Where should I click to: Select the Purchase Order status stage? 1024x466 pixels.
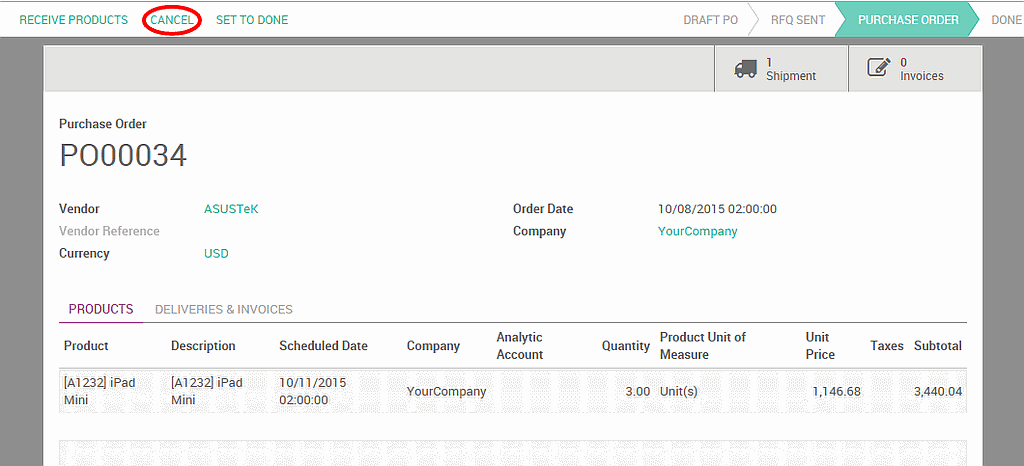pos(907,20)
